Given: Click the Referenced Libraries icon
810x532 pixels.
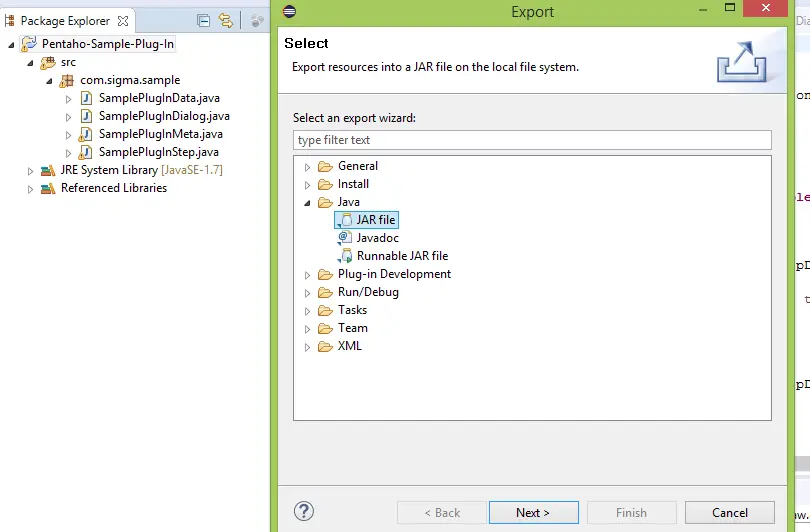Looking at the screenshot, I should tap(48, 189).
